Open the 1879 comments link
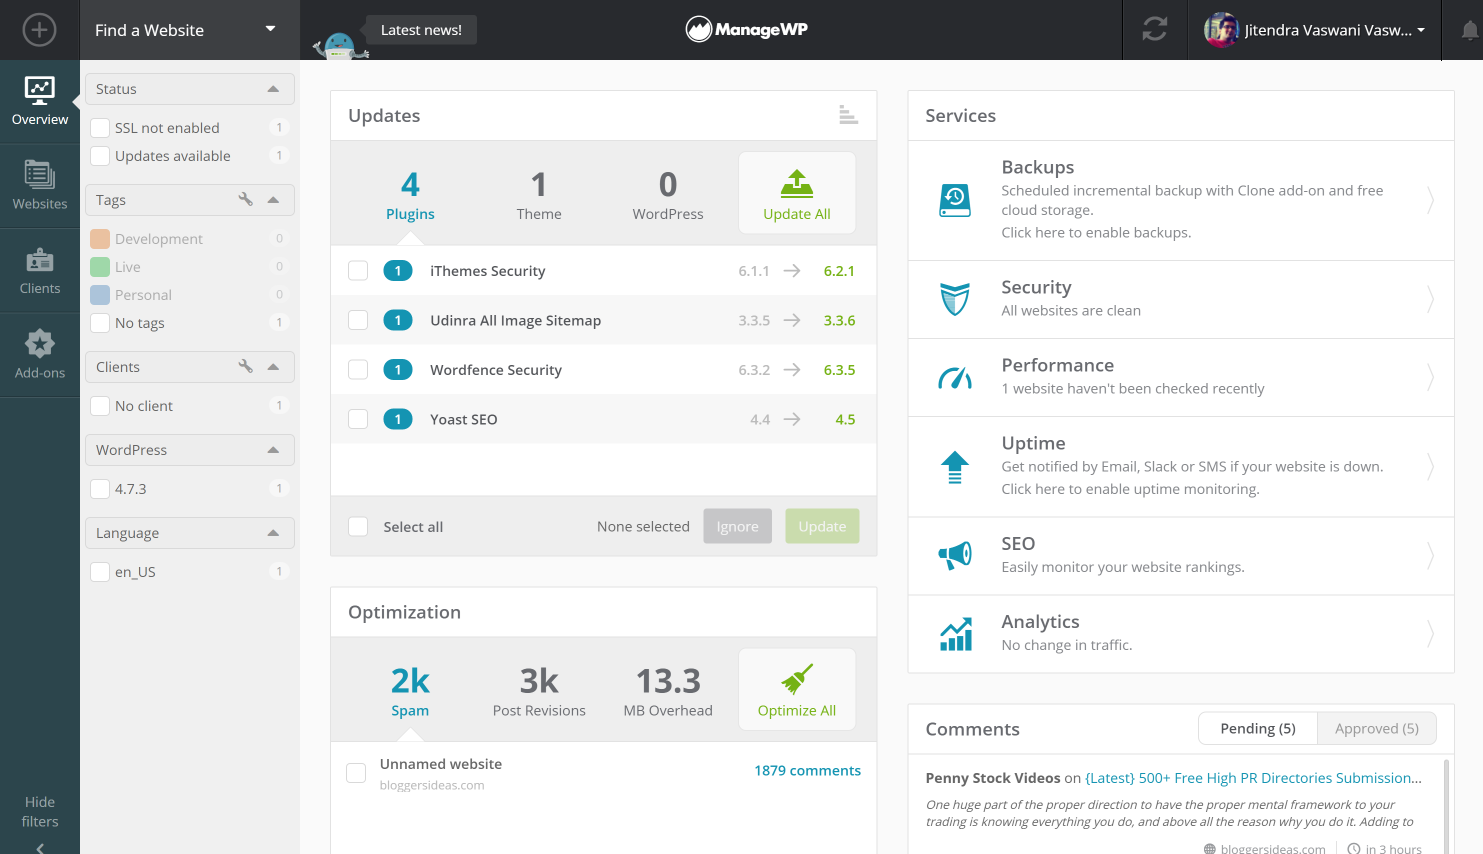 808,770
